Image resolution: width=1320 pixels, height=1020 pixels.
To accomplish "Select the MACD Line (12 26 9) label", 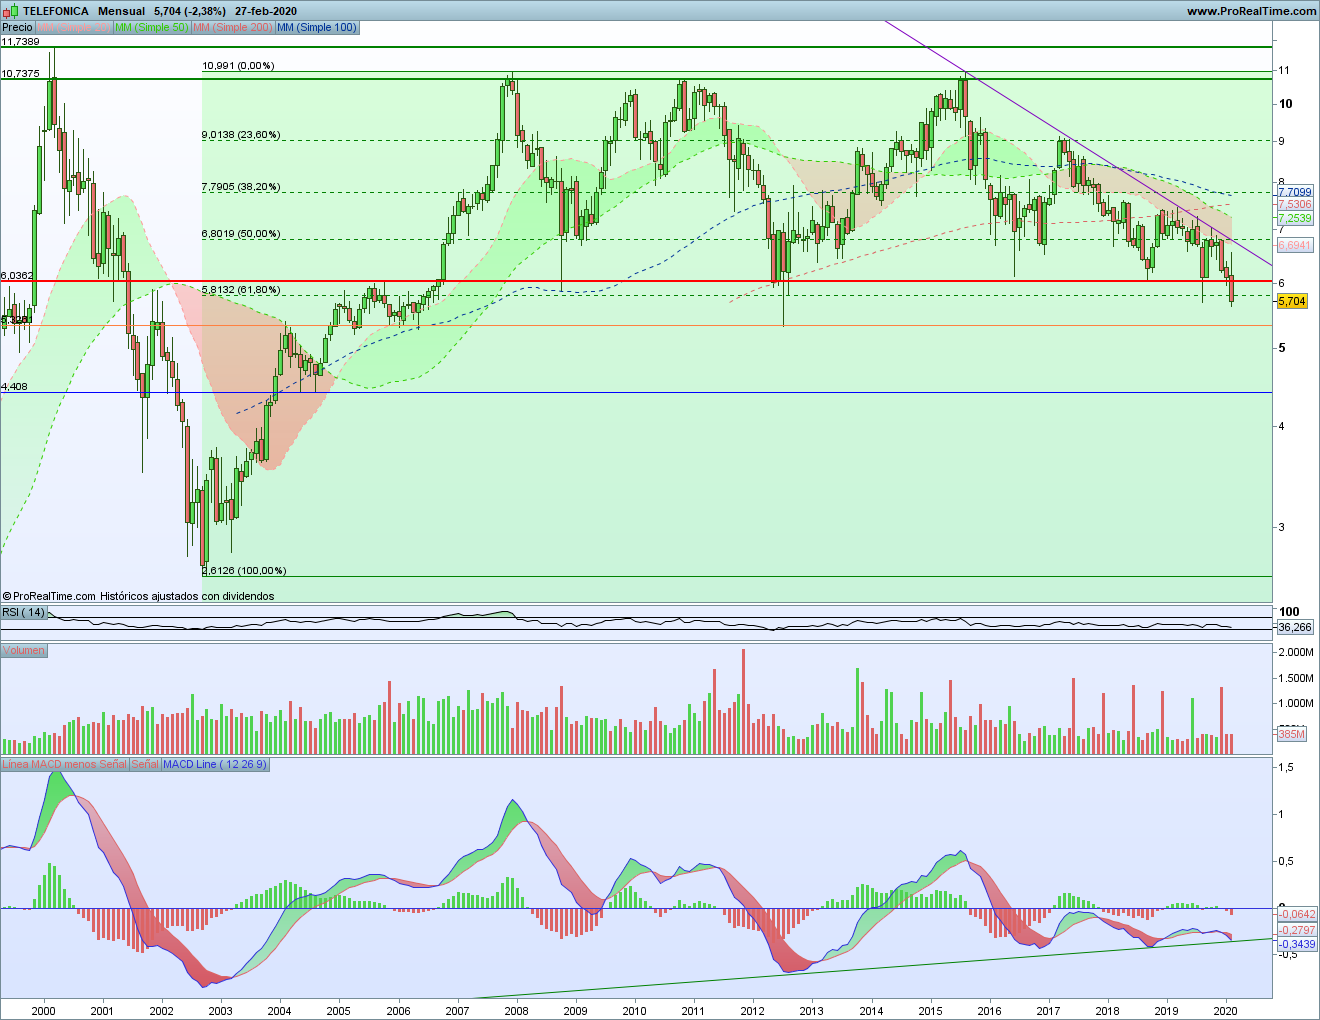I will point(215,764).
